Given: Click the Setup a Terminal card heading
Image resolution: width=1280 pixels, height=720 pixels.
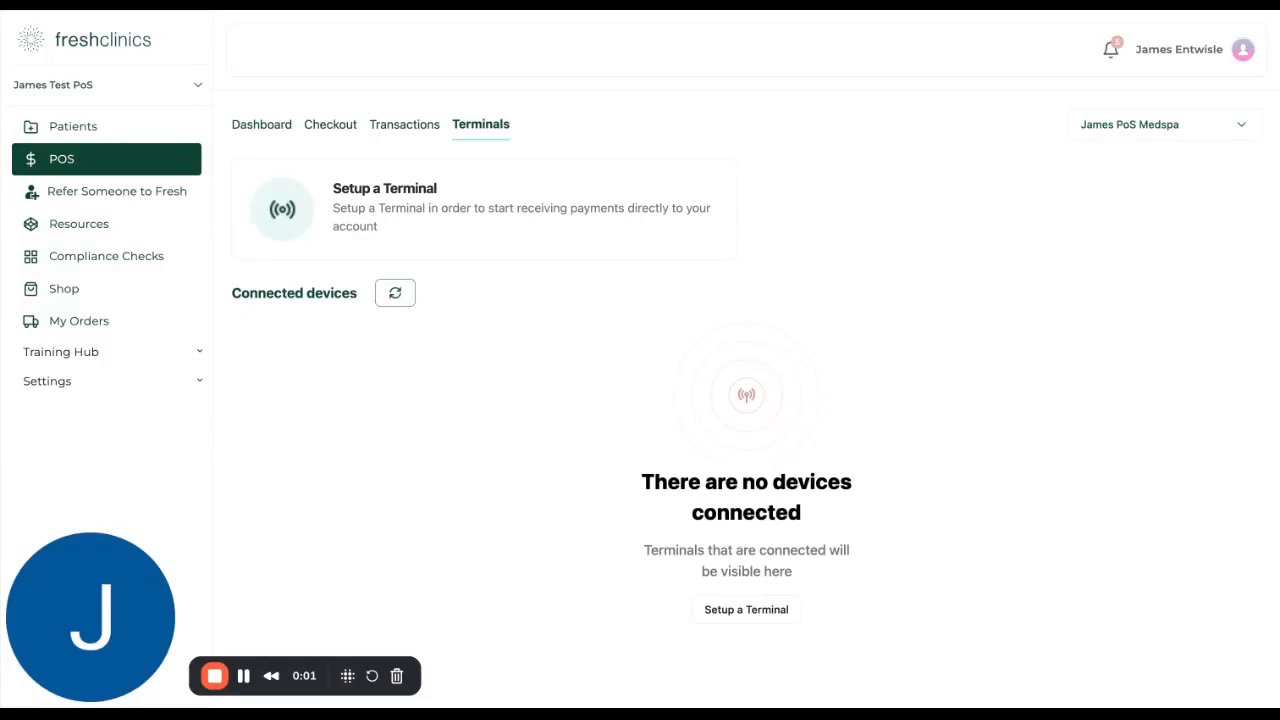Looking at the screenshot, I should click(385, 188).
